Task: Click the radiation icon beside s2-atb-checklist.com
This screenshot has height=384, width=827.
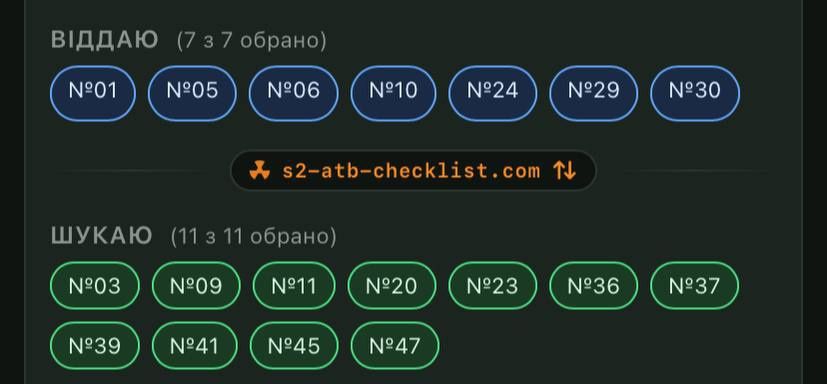Action: pyautogui.click(x=259, y=171)
